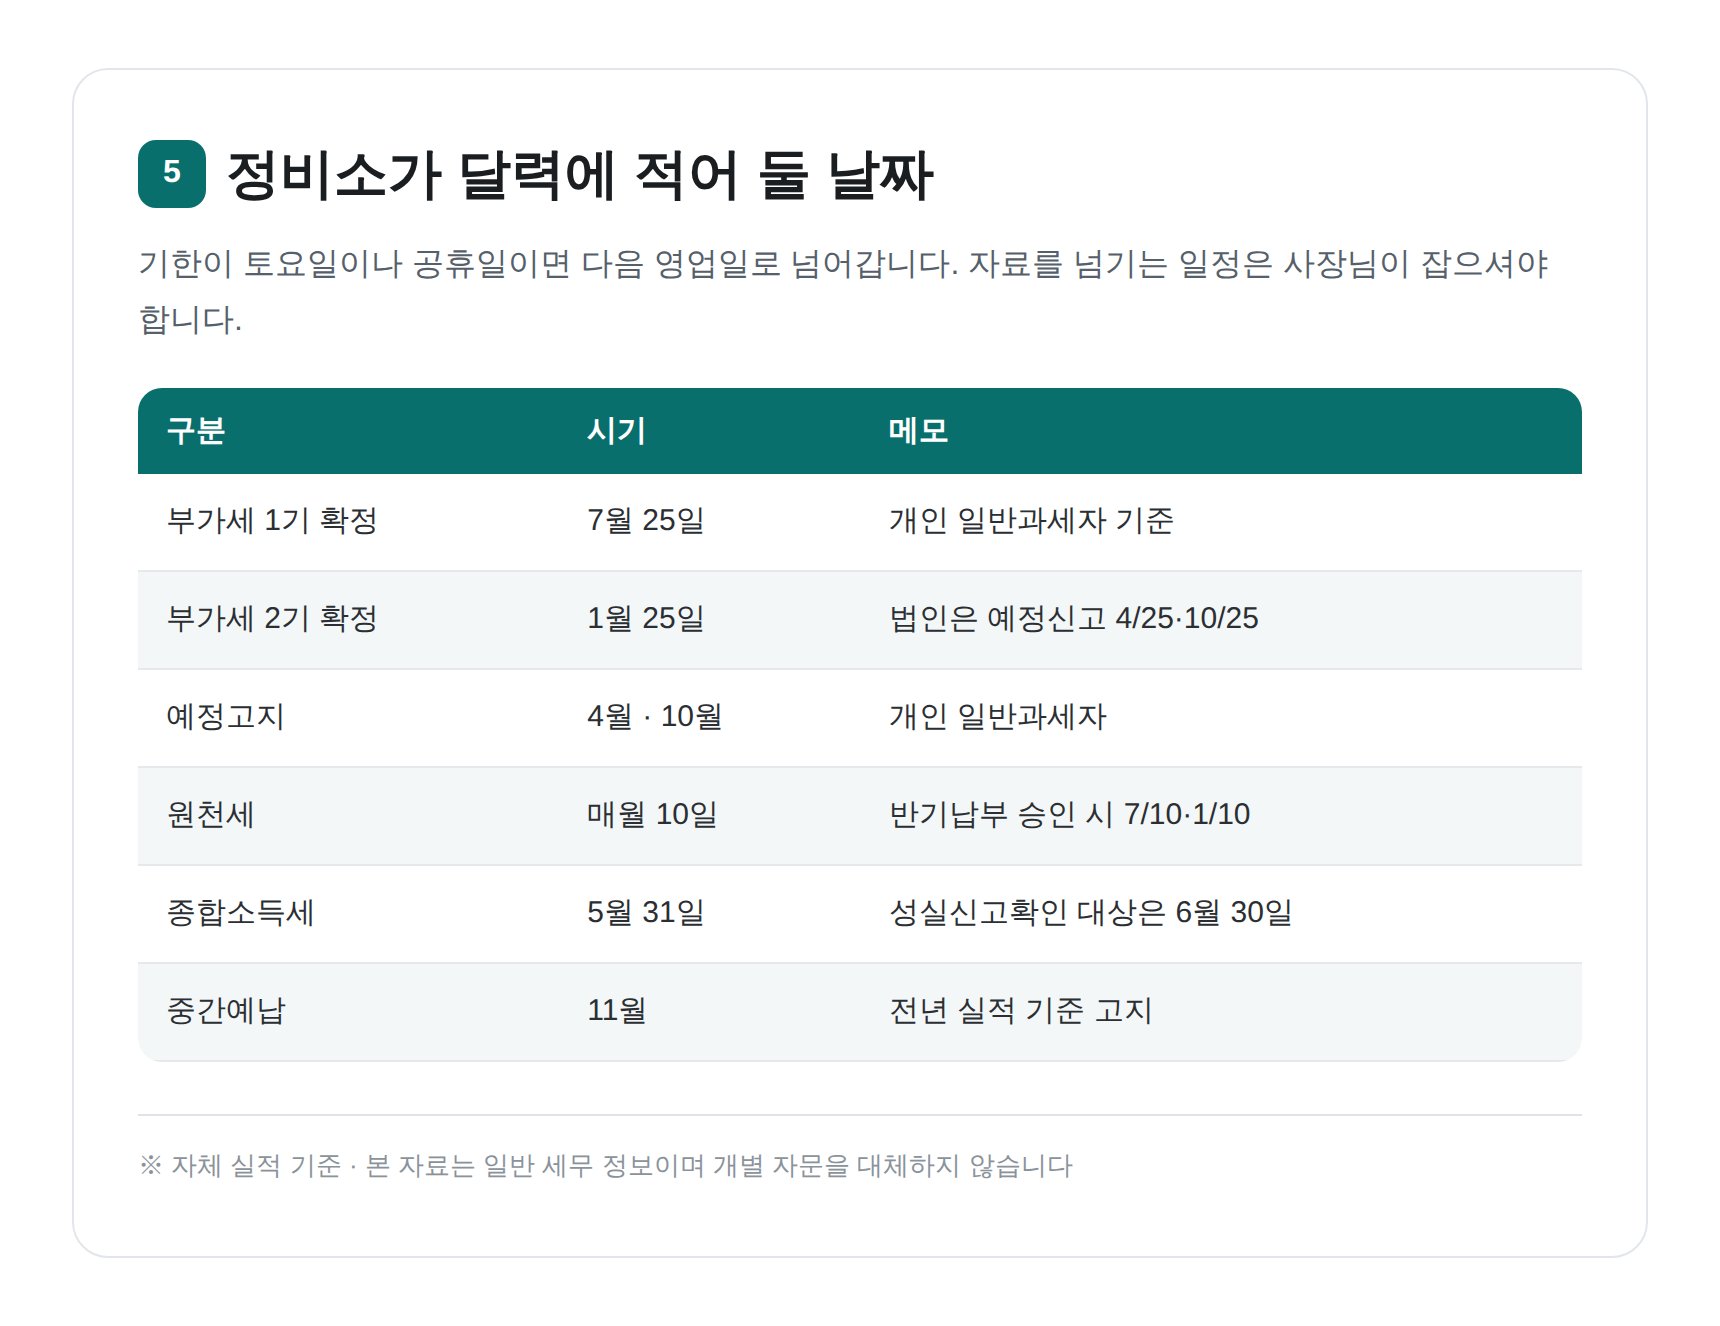The image size is (1720, 1326).
Task: Click the 구분 column header
Action: point(196,431)
